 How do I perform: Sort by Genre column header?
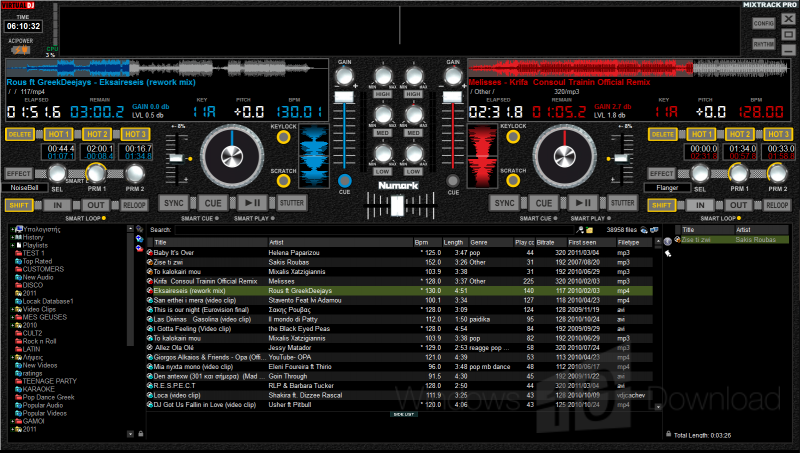491,242
